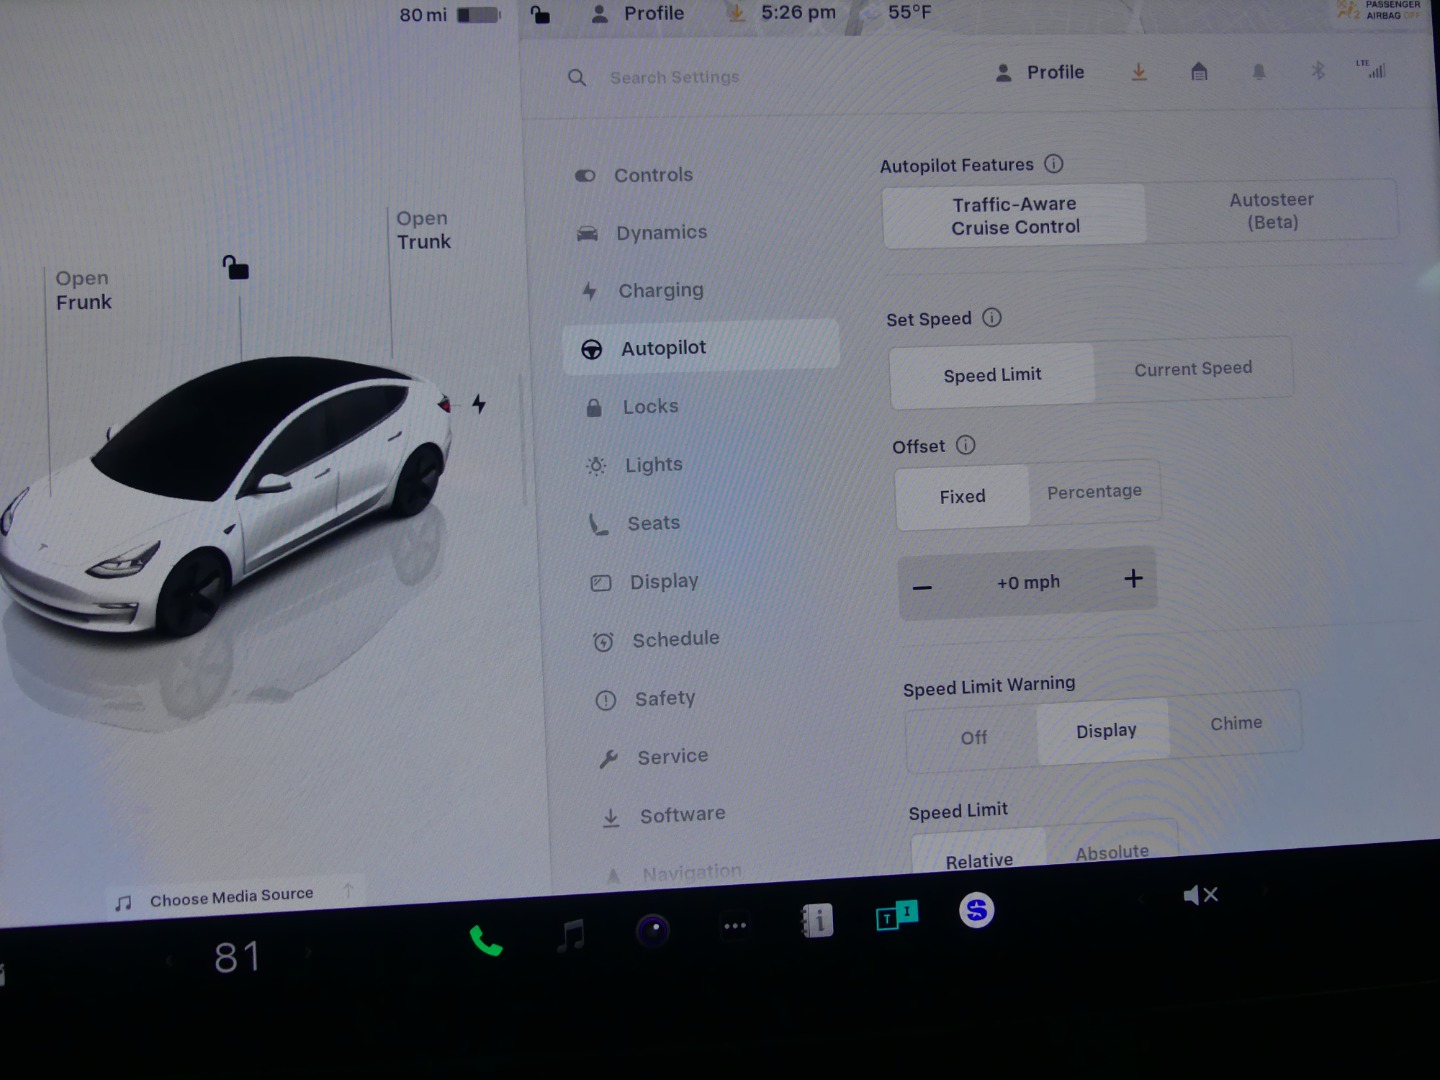The height and width of the screenshot is (1080, 1440).
Task: Increase speed offset with plus button
Action: click(x=1133, y=579)
